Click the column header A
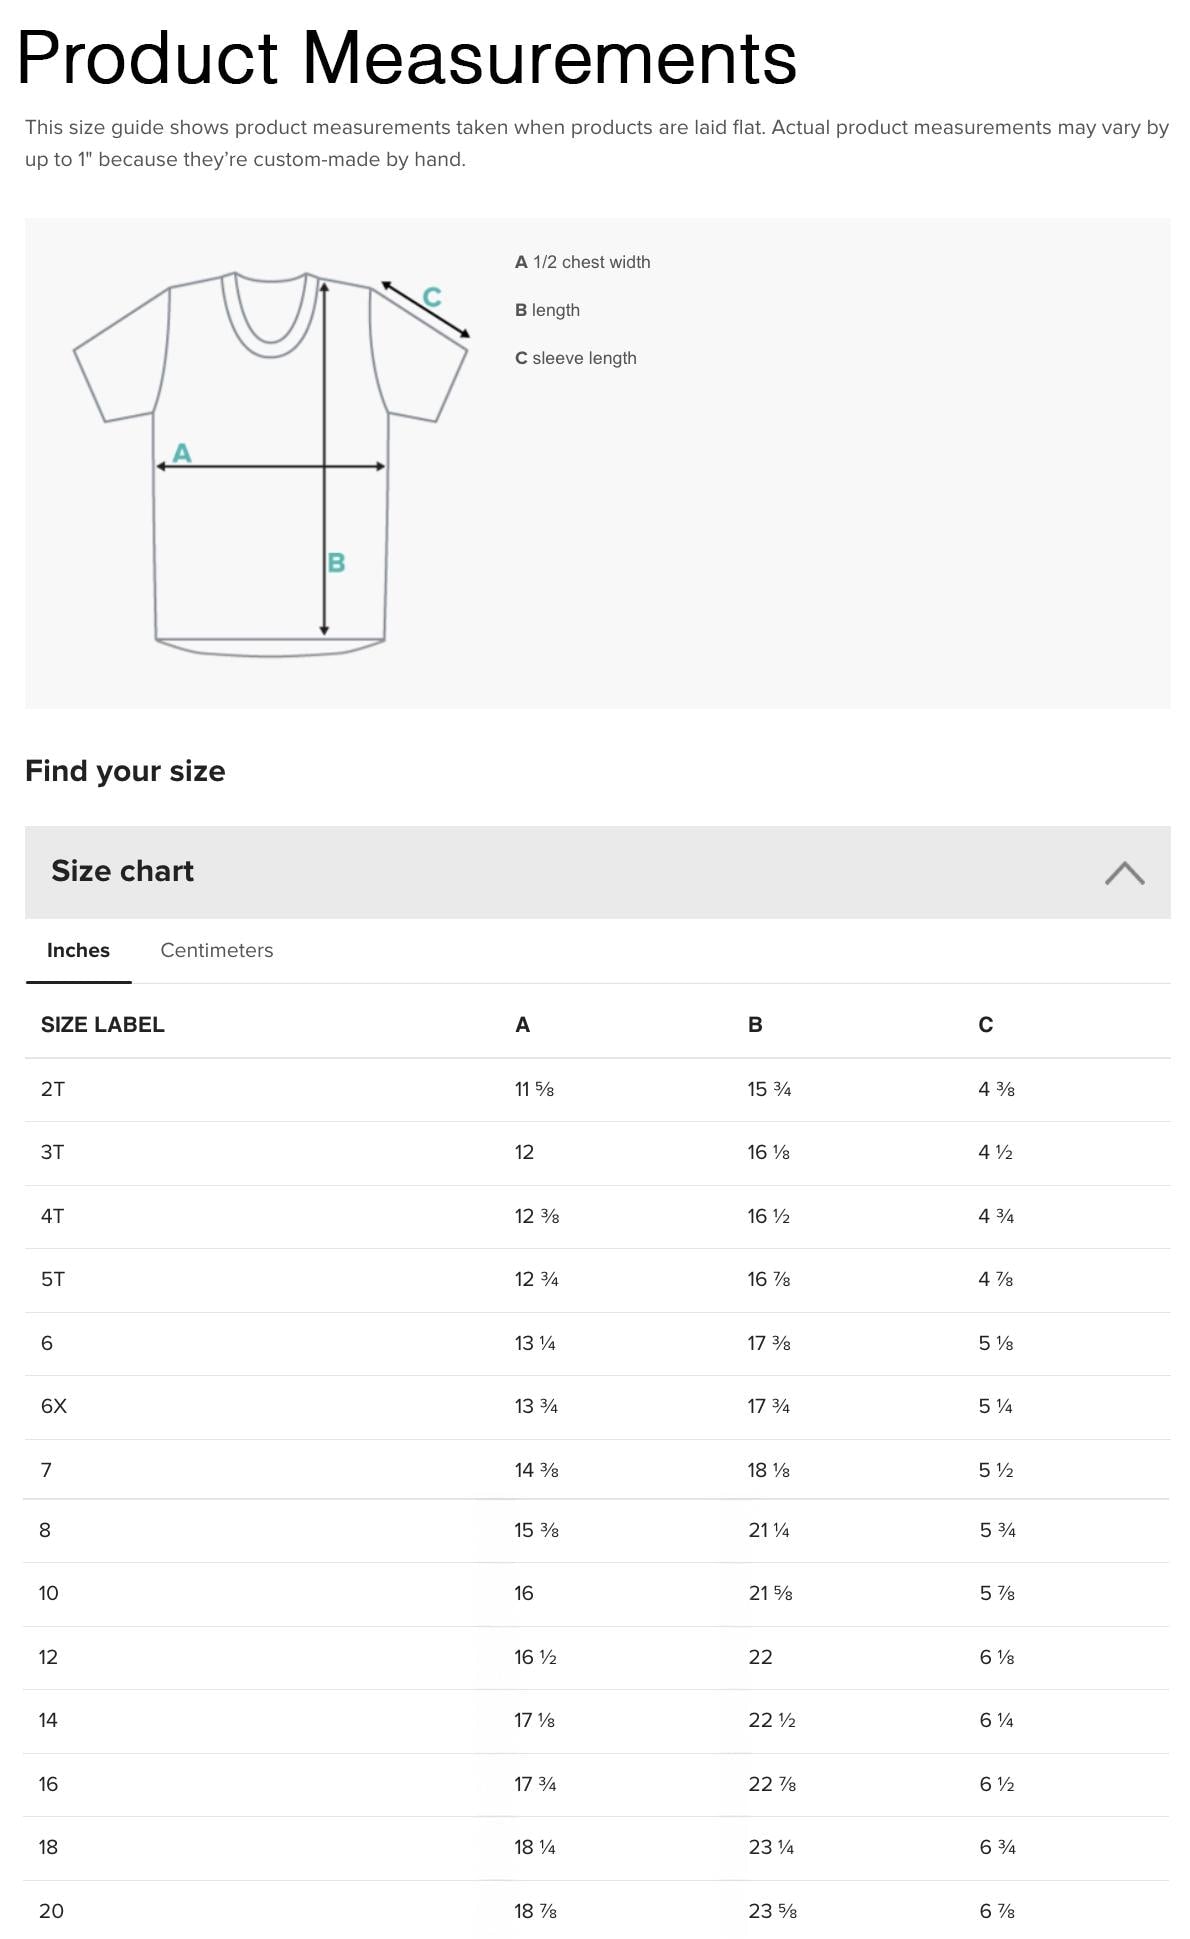 click(x=519, y=1024)
